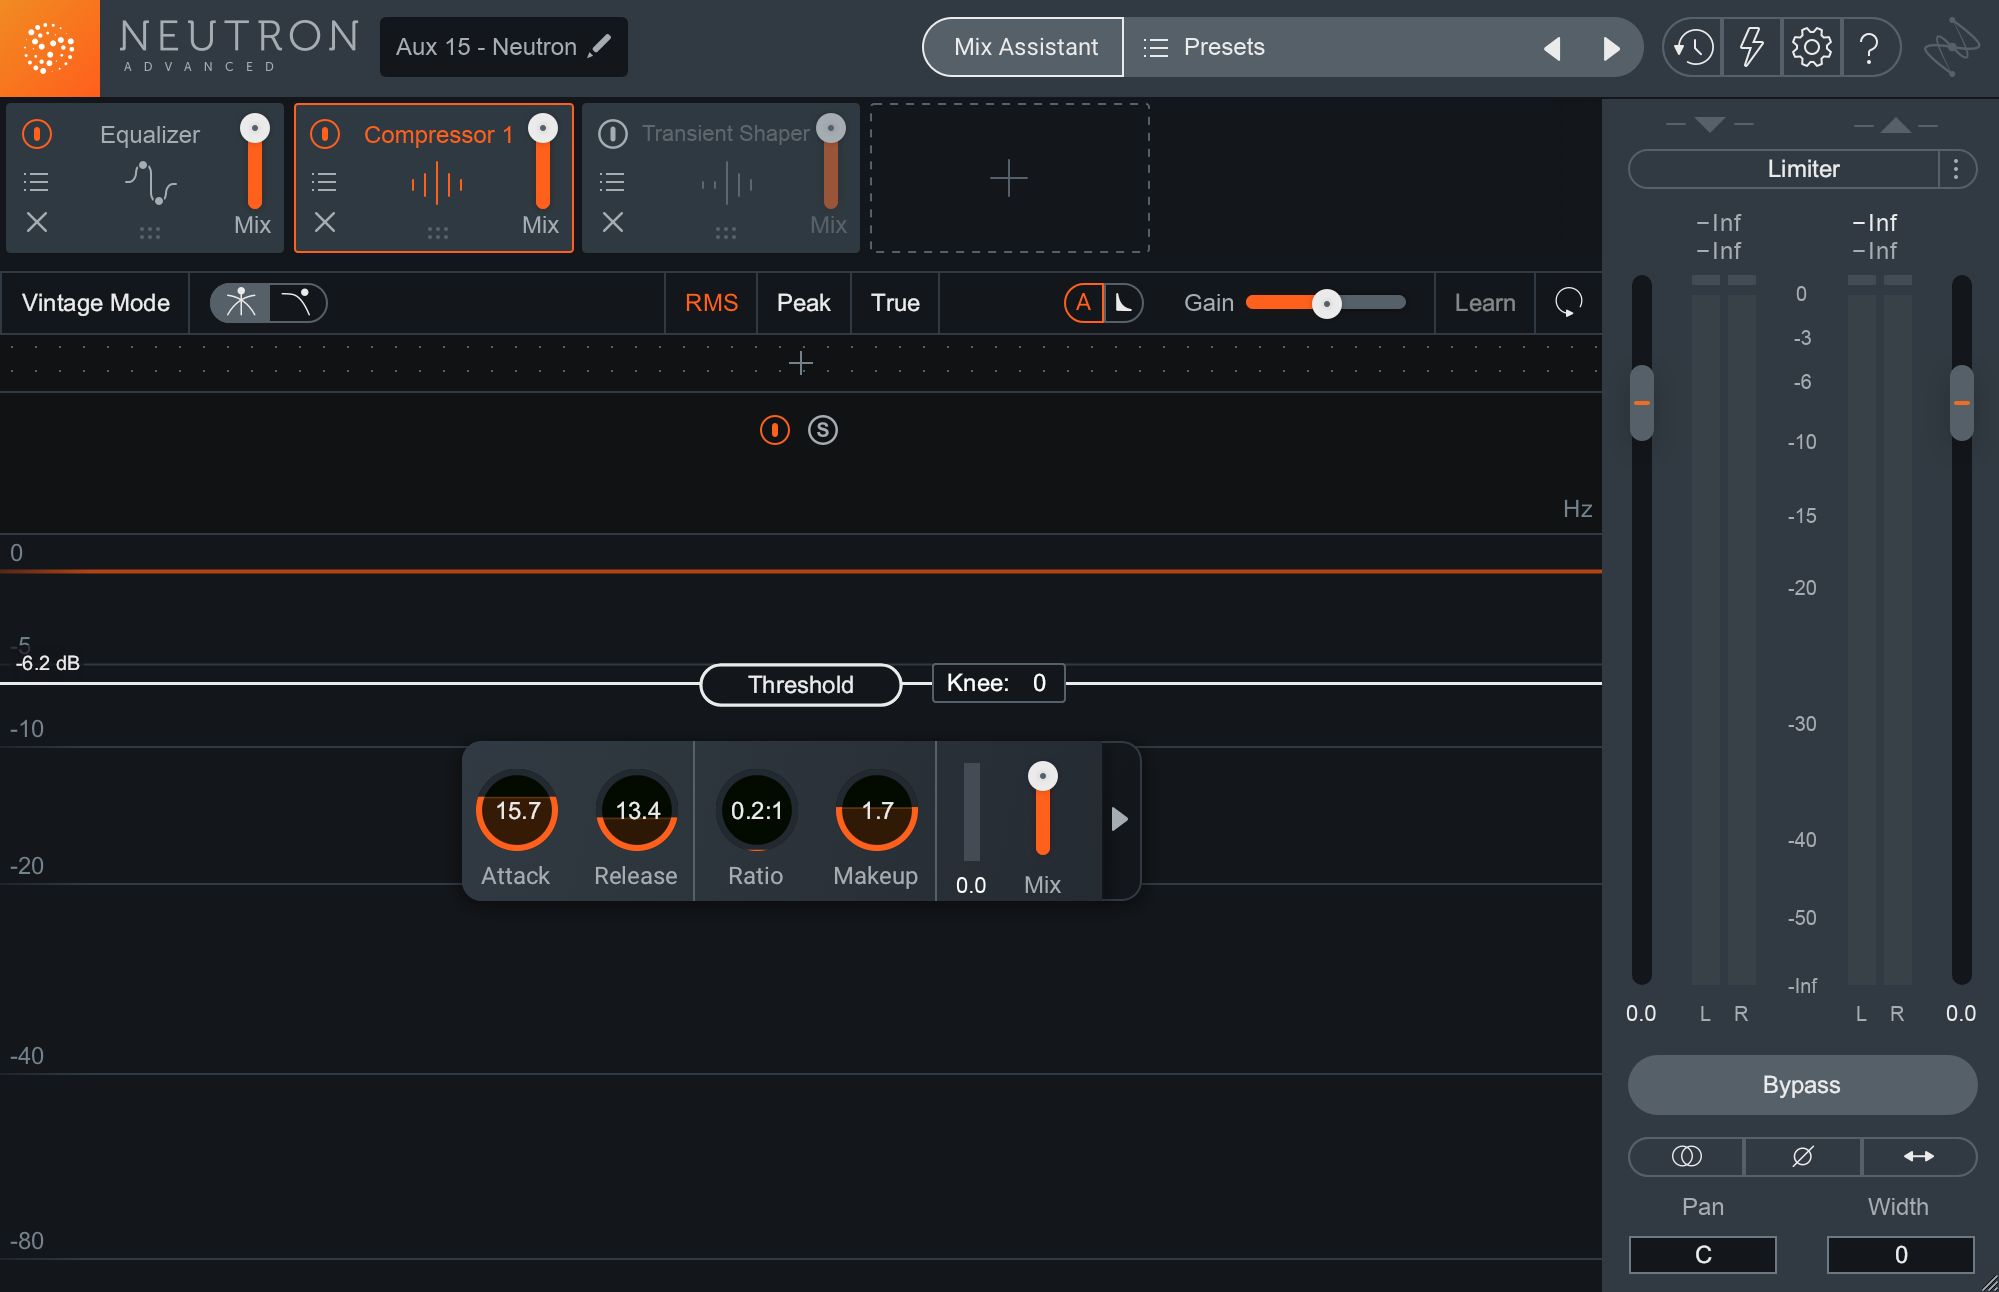Open Transient Shaper presets list icon
1999x1292 pixels.
[x=612, y=182]
